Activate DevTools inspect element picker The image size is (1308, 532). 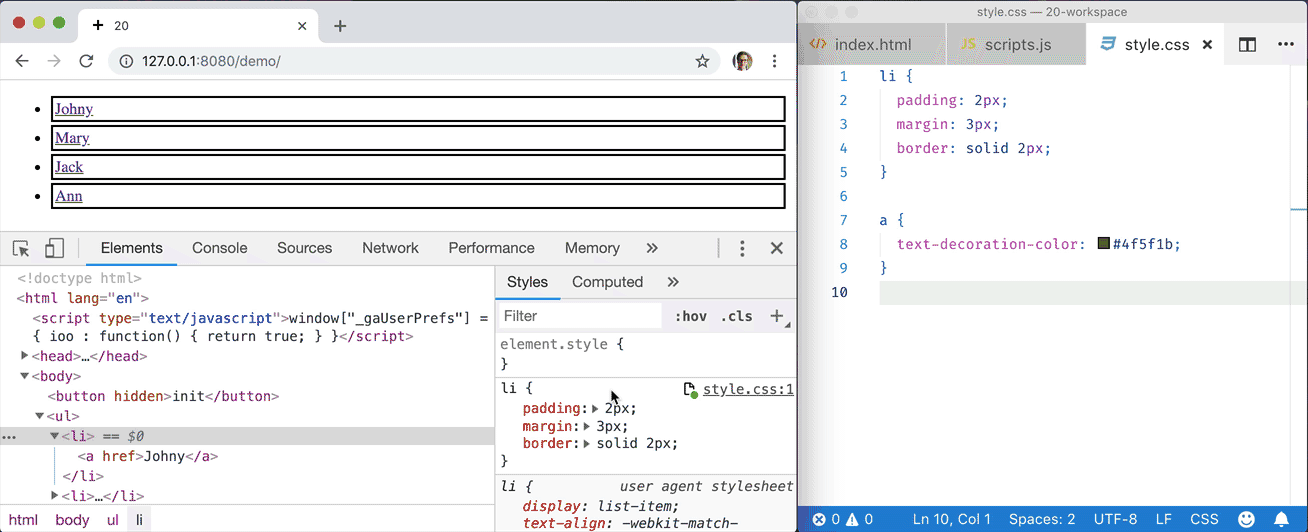point(21,248)
